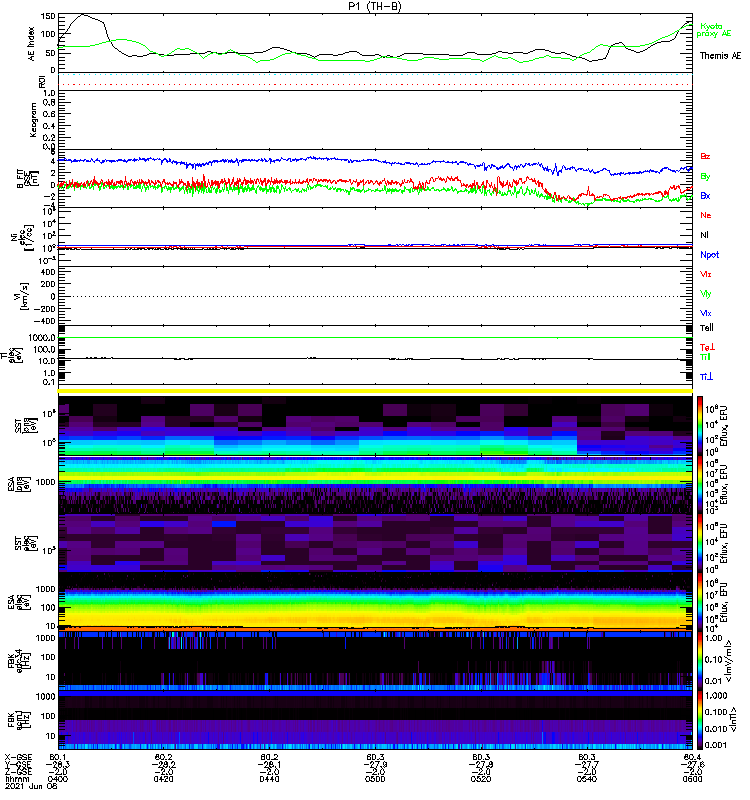Click the "AE Index" axis label
The image size is (750, 800).
tap(32, 44)
